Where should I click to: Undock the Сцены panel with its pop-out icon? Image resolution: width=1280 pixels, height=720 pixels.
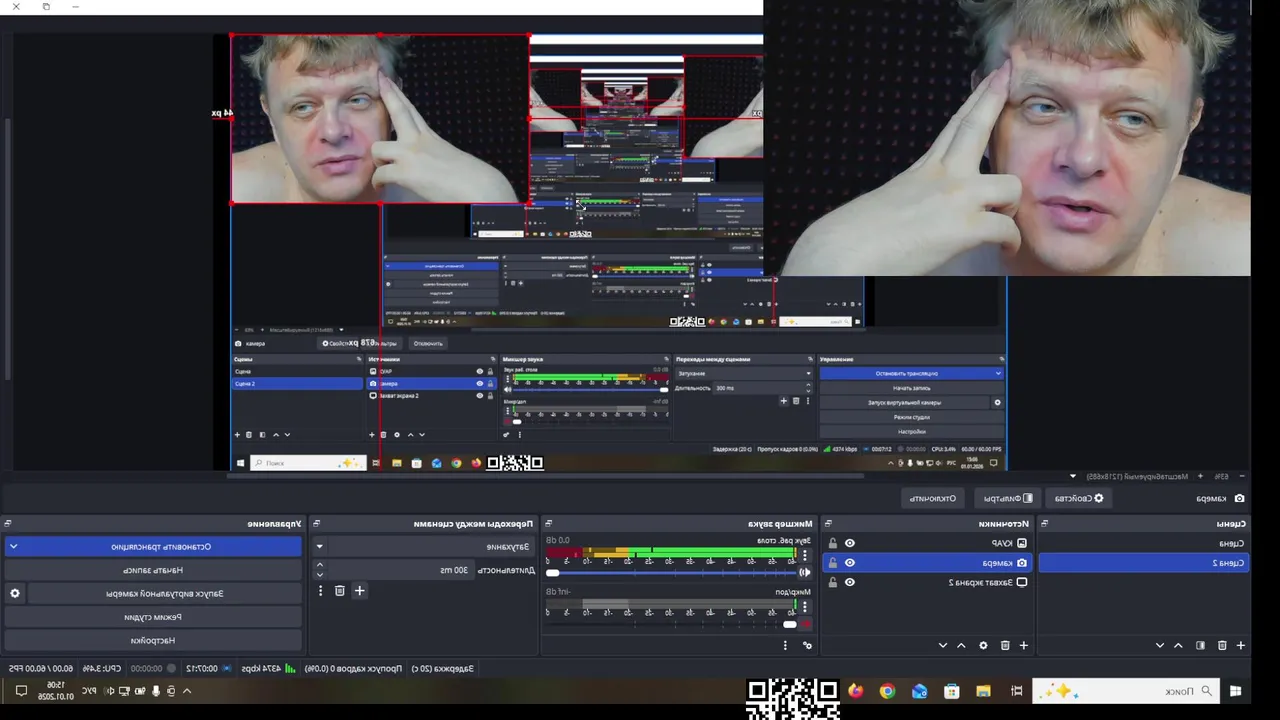point(1045,523)
